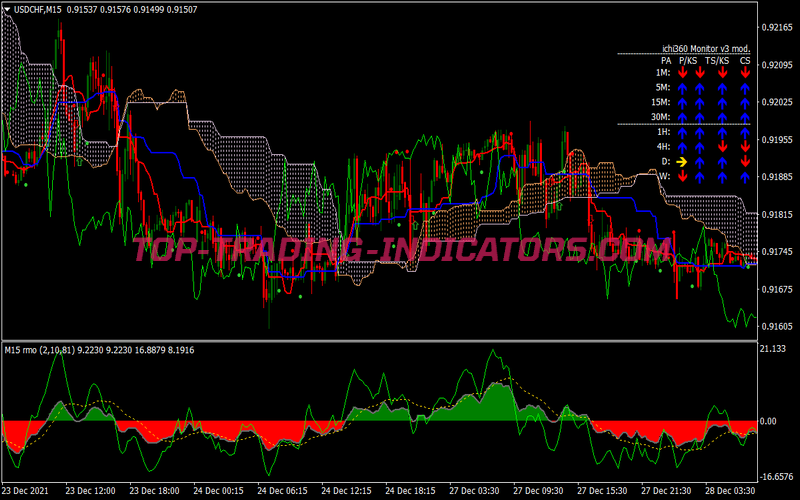The image size is (800, 500).
Task: Click the '1H:' timeframe label
Action: tap(663, 133)
